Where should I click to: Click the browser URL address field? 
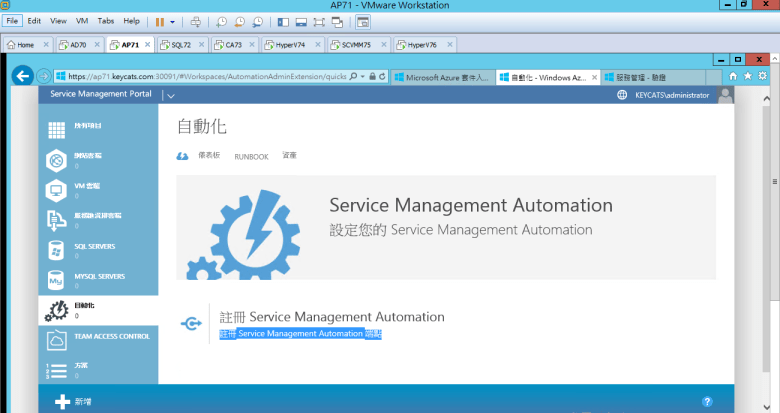[200, 76]
